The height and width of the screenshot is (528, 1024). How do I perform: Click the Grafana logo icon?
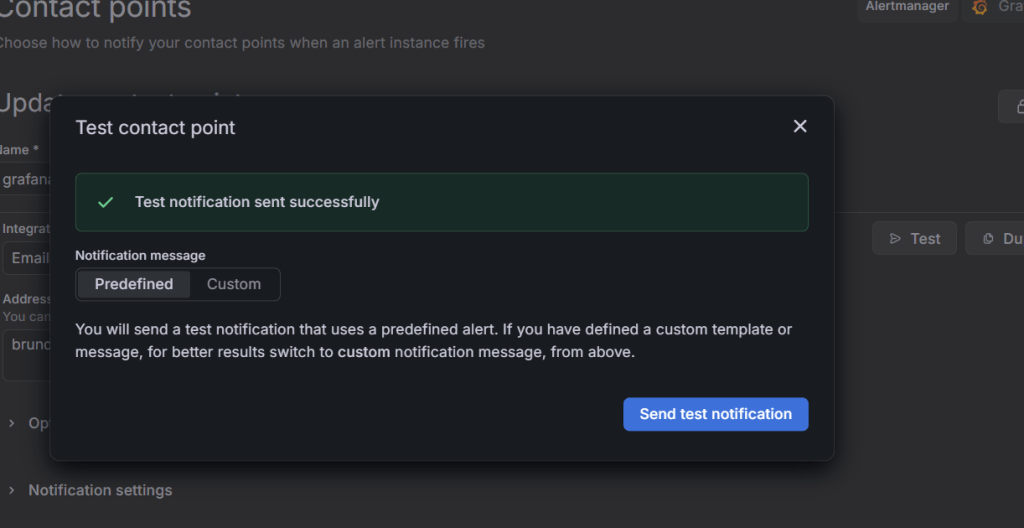click(x=980, y=7)
